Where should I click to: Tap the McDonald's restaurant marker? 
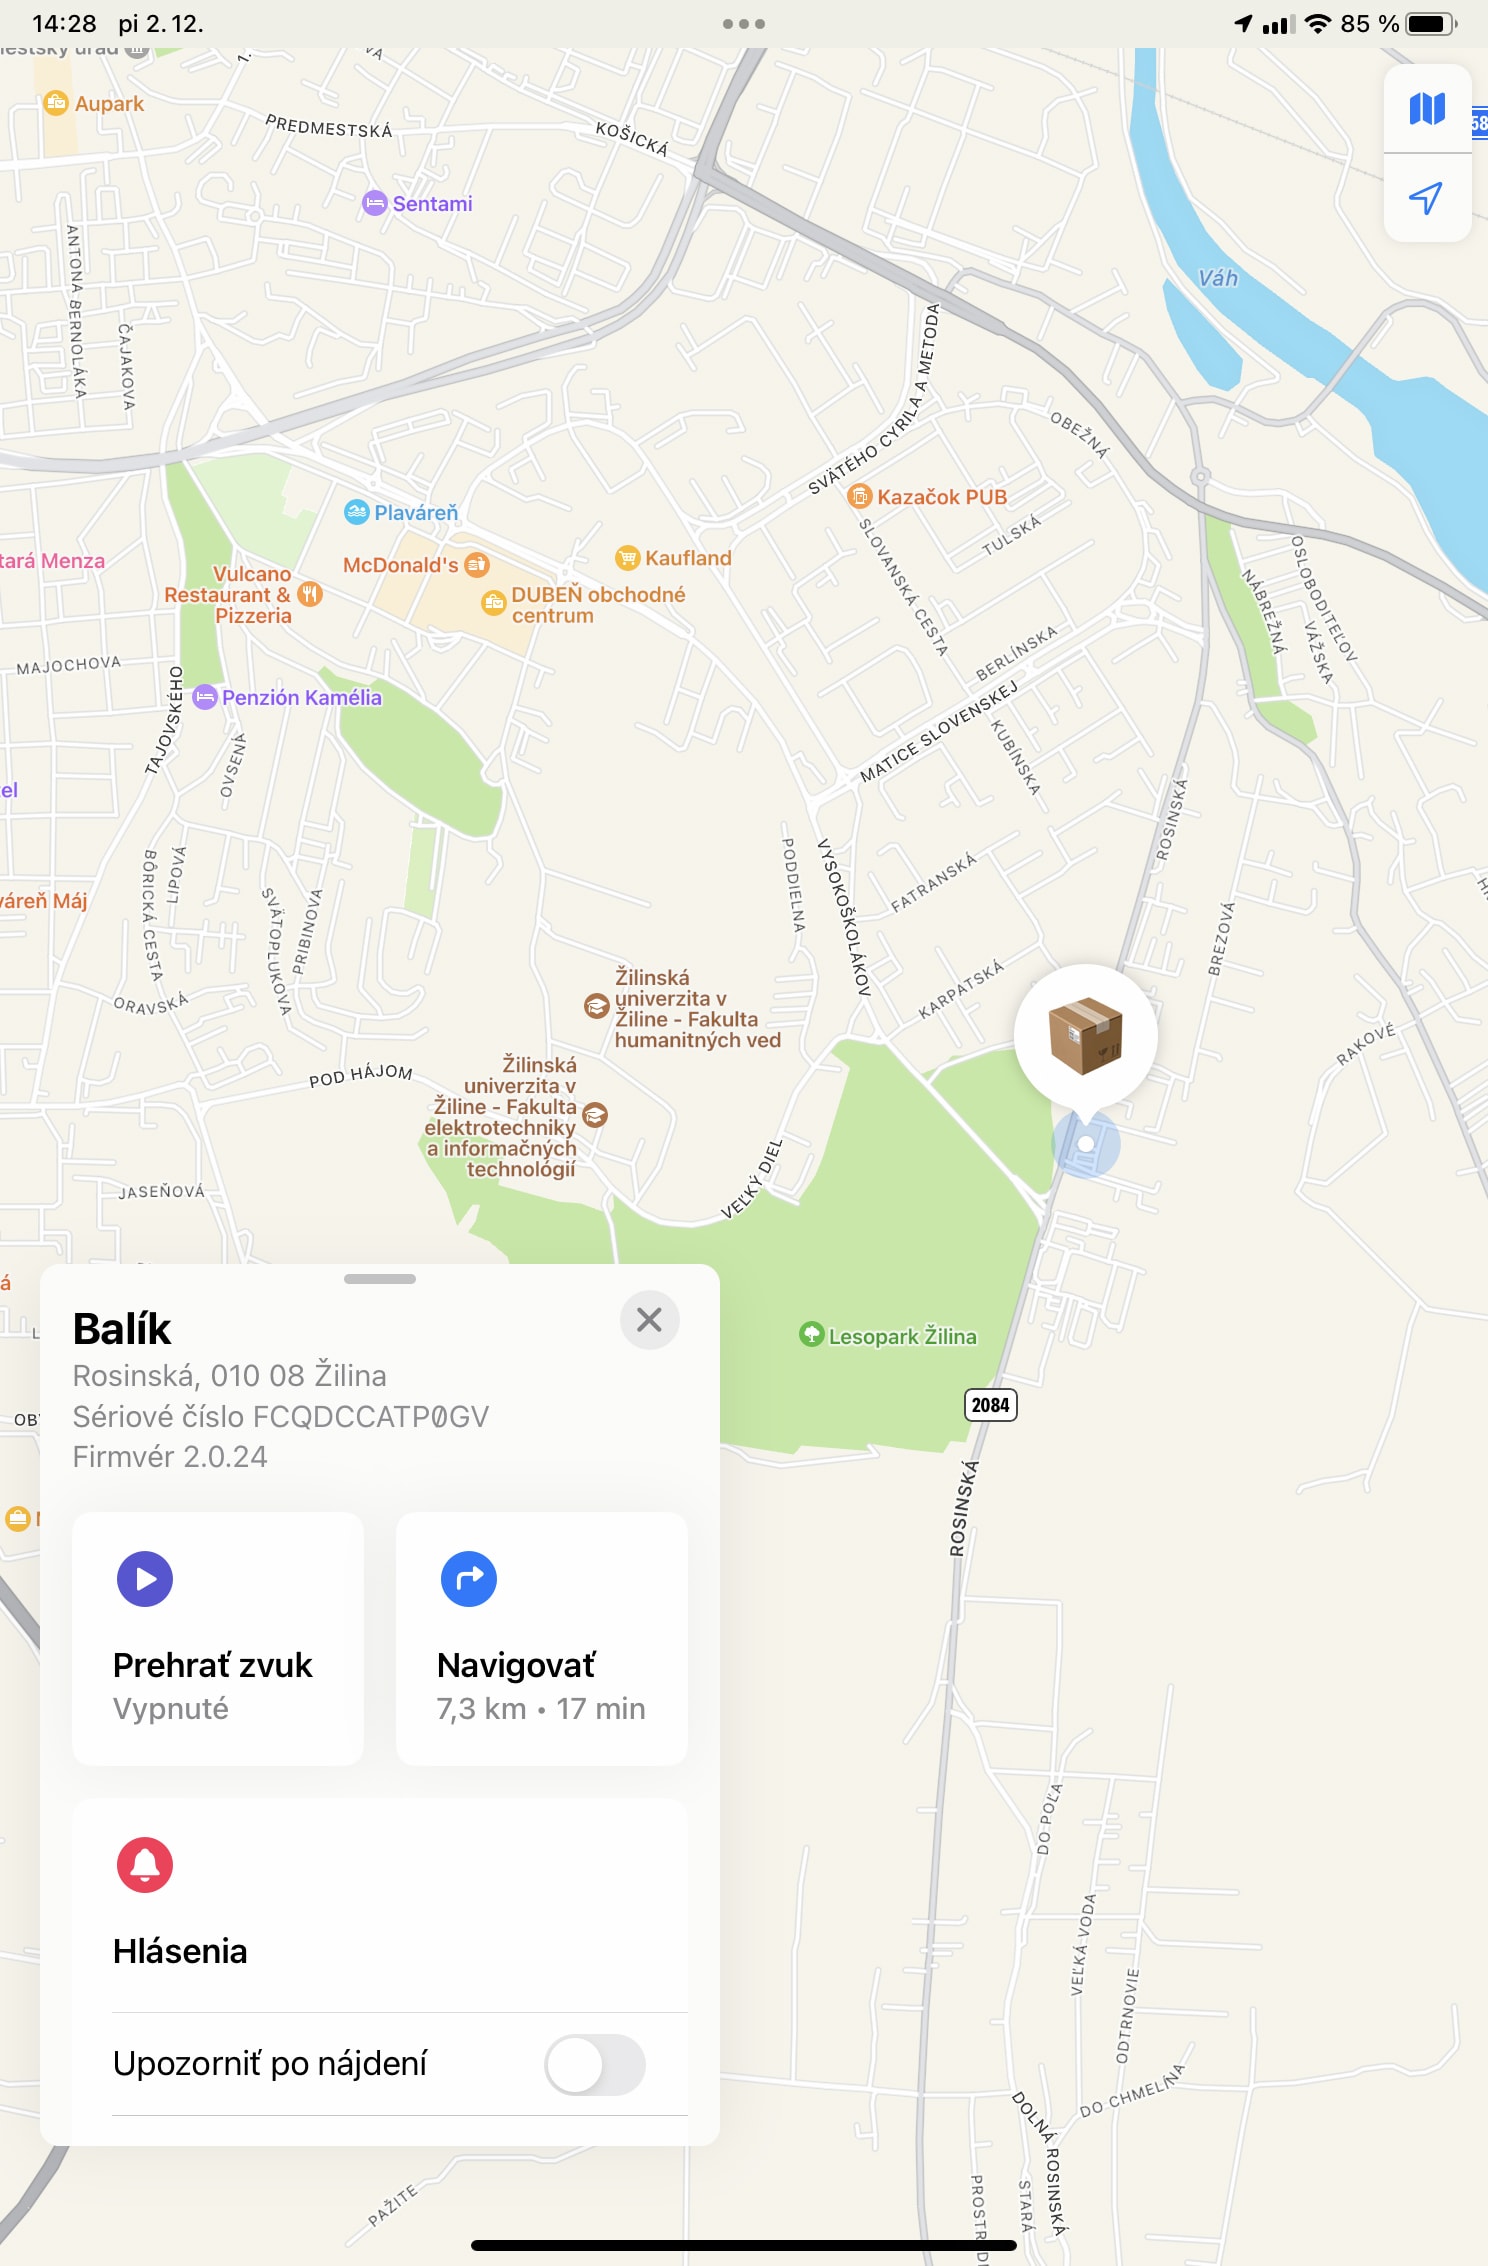point(477,565)
